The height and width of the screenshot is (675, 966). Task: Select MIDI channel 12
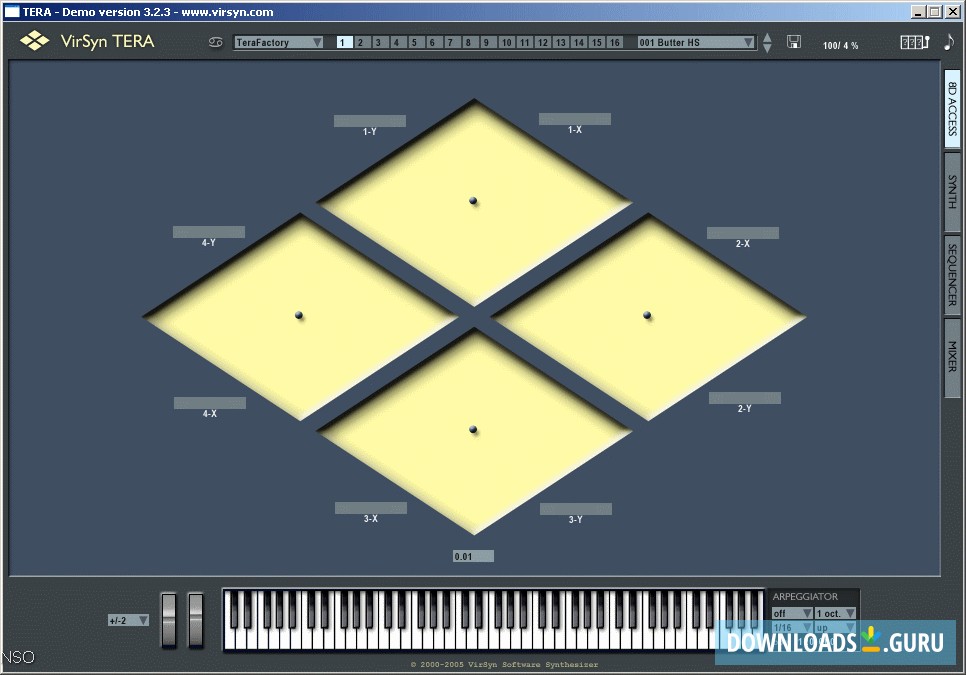542,42
